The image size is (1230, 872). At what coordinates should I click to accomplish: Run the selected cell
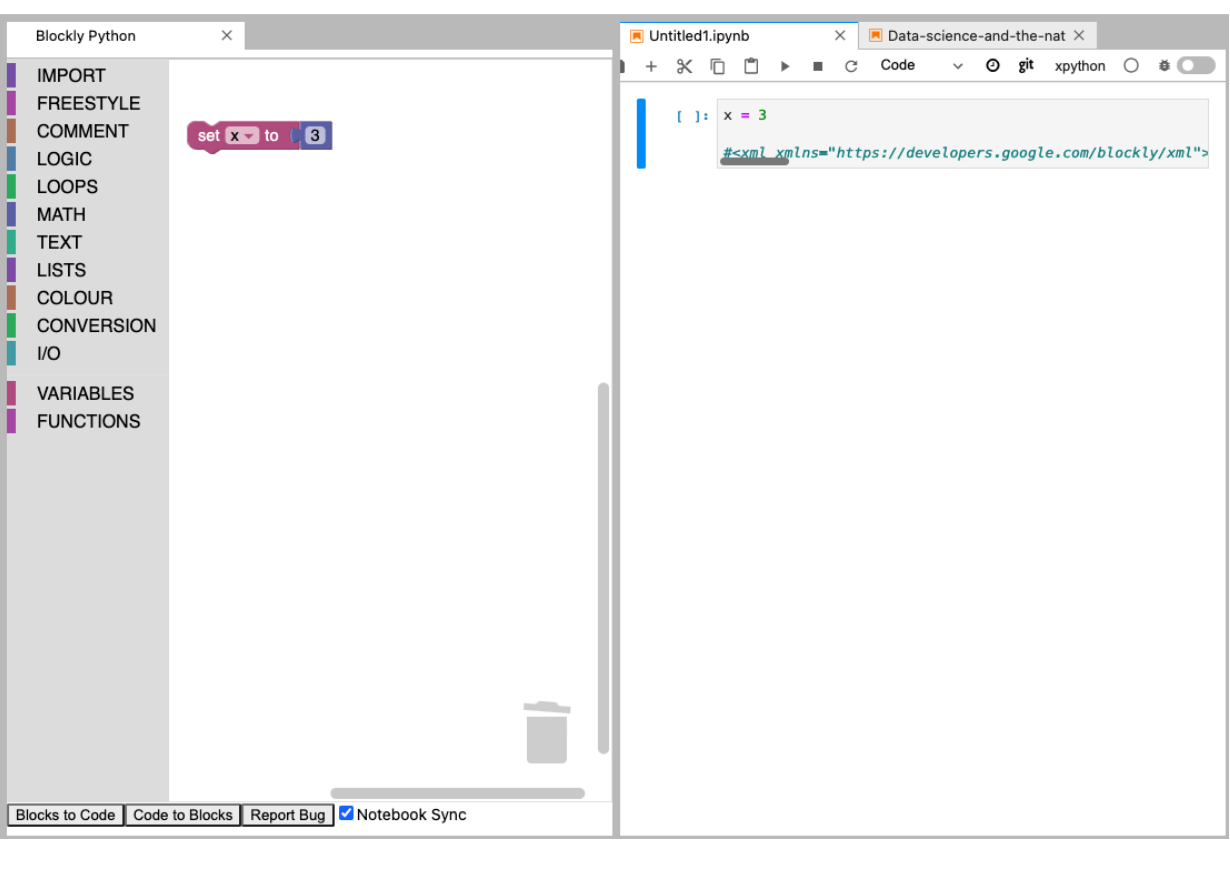point(785,66)
